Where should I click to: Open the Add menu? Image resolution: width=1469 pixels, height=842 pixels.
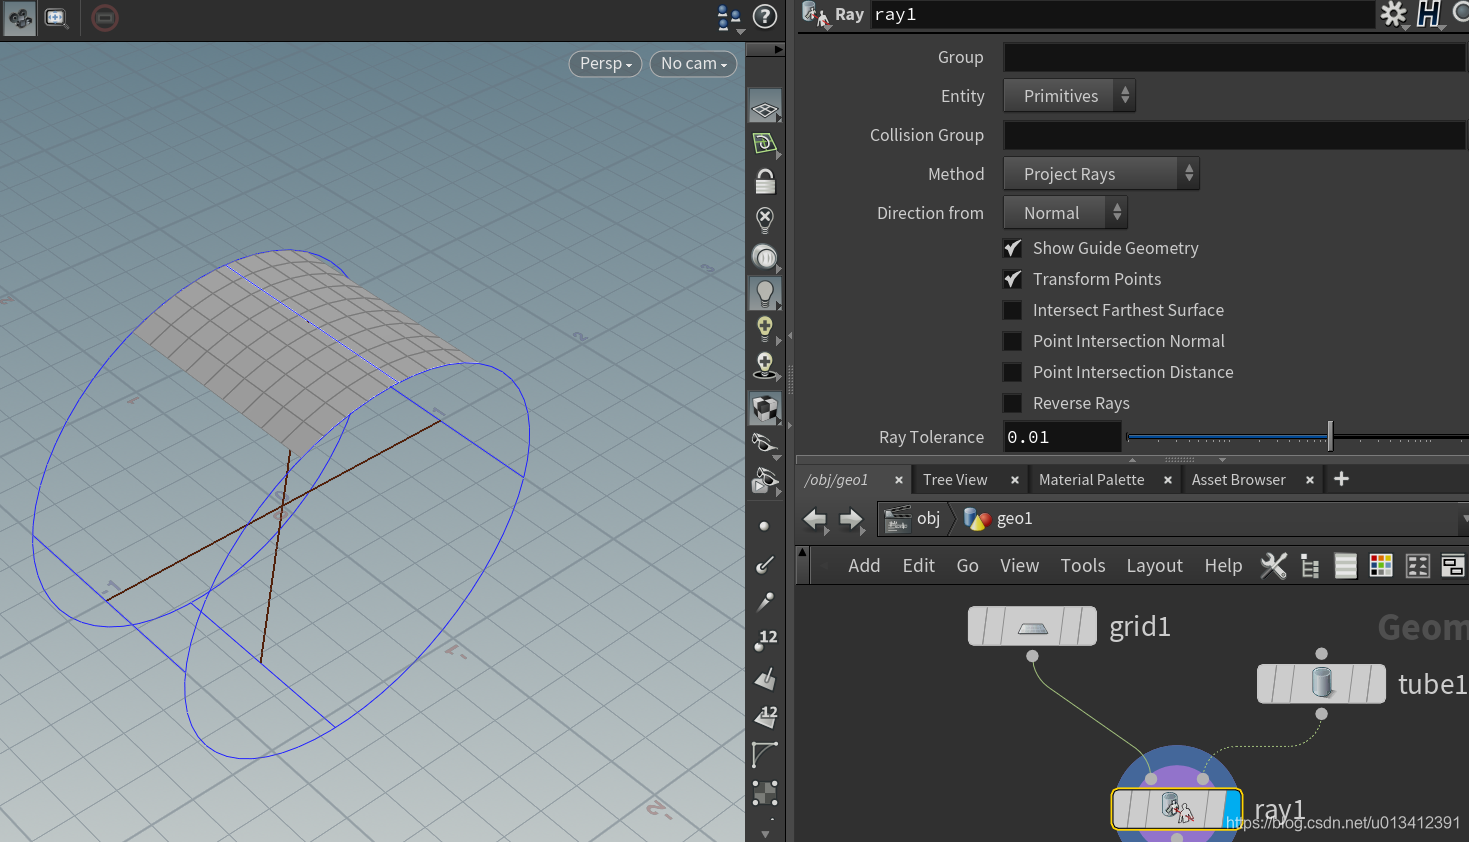(864, 566)
